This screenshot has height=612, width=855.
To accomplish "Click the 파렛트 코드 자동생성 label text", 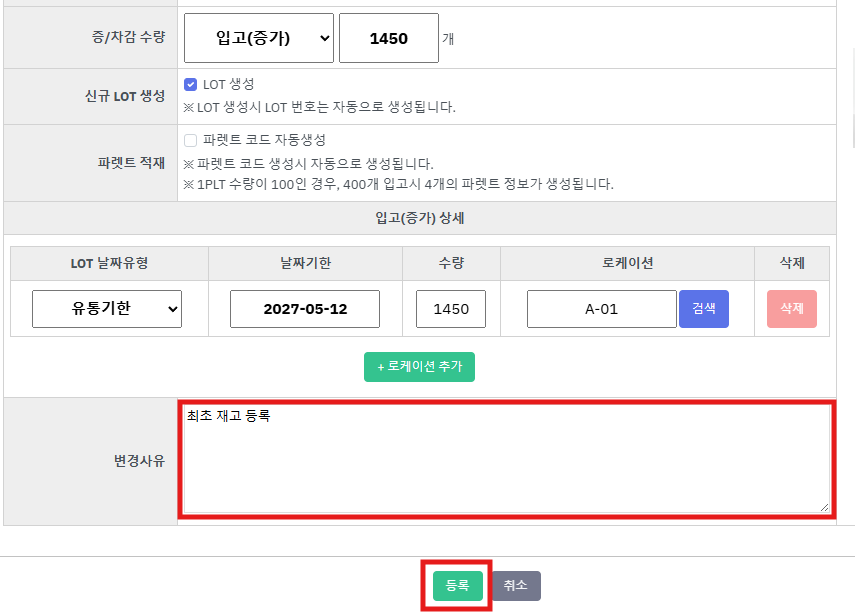I will (264, 141).
